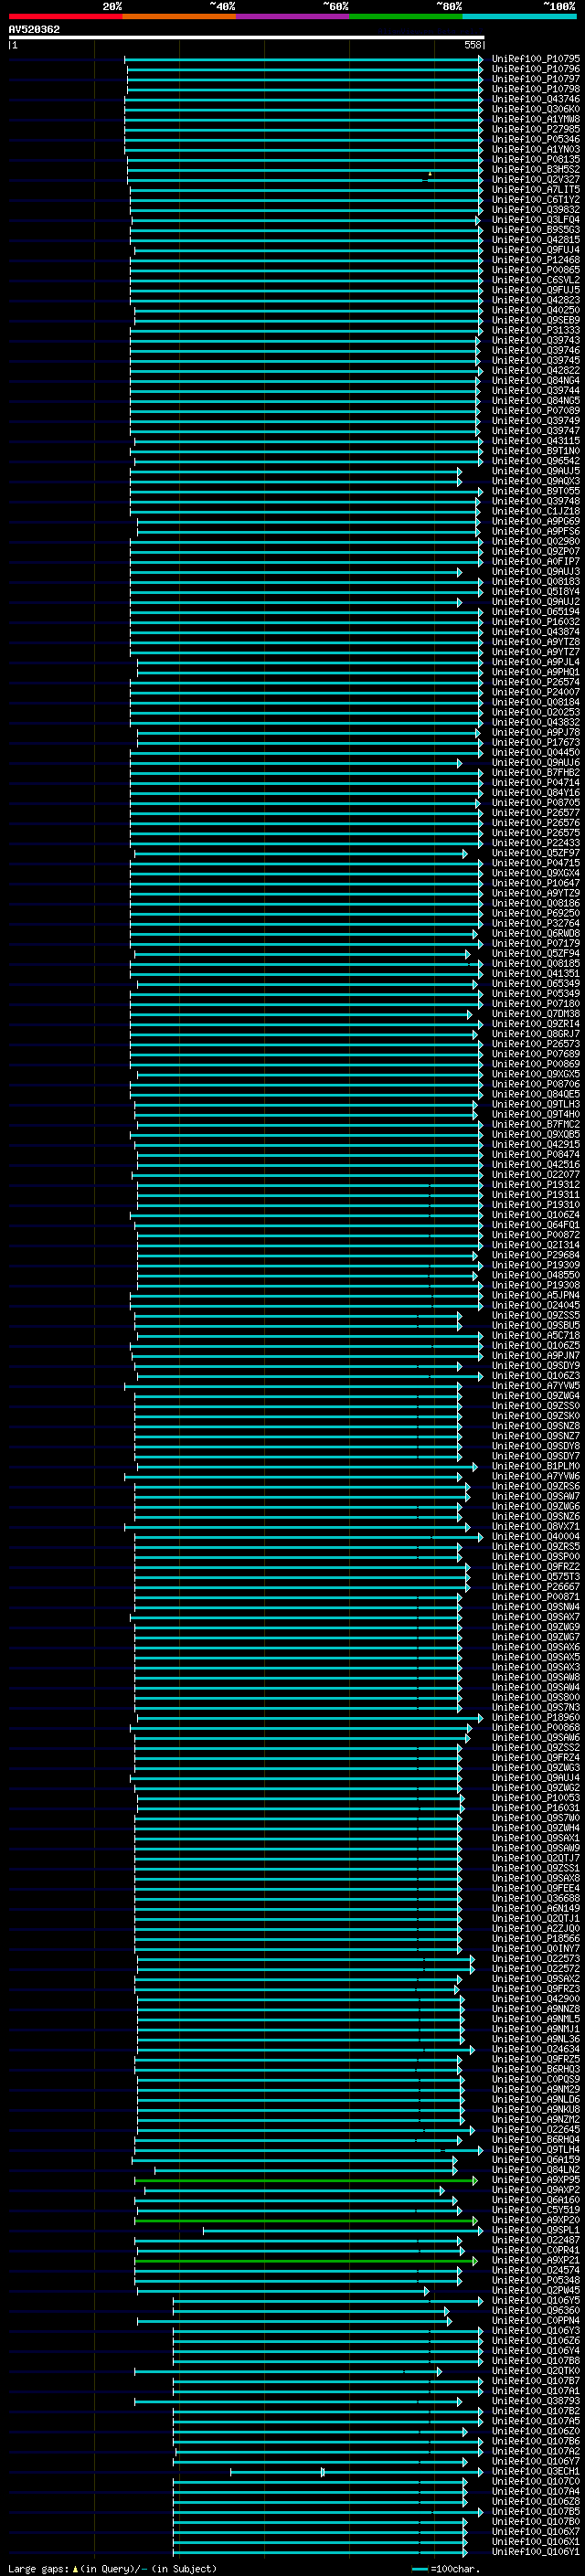The width and height of the screenshot is (585, 2576).
Task: Open hit UniRef100_A1YMW8
Action: coord(536,119)
